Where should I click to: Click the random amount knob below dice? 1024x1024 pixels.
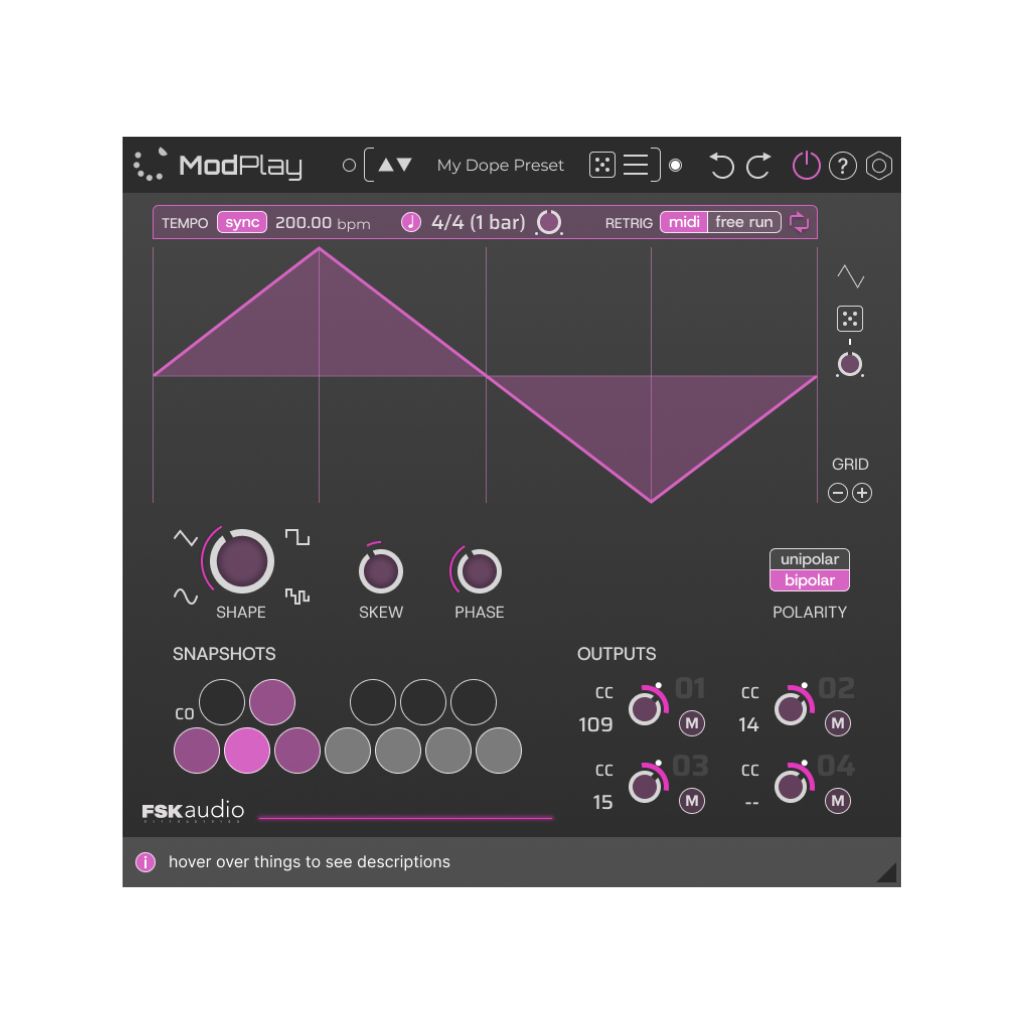coord(850,364)
